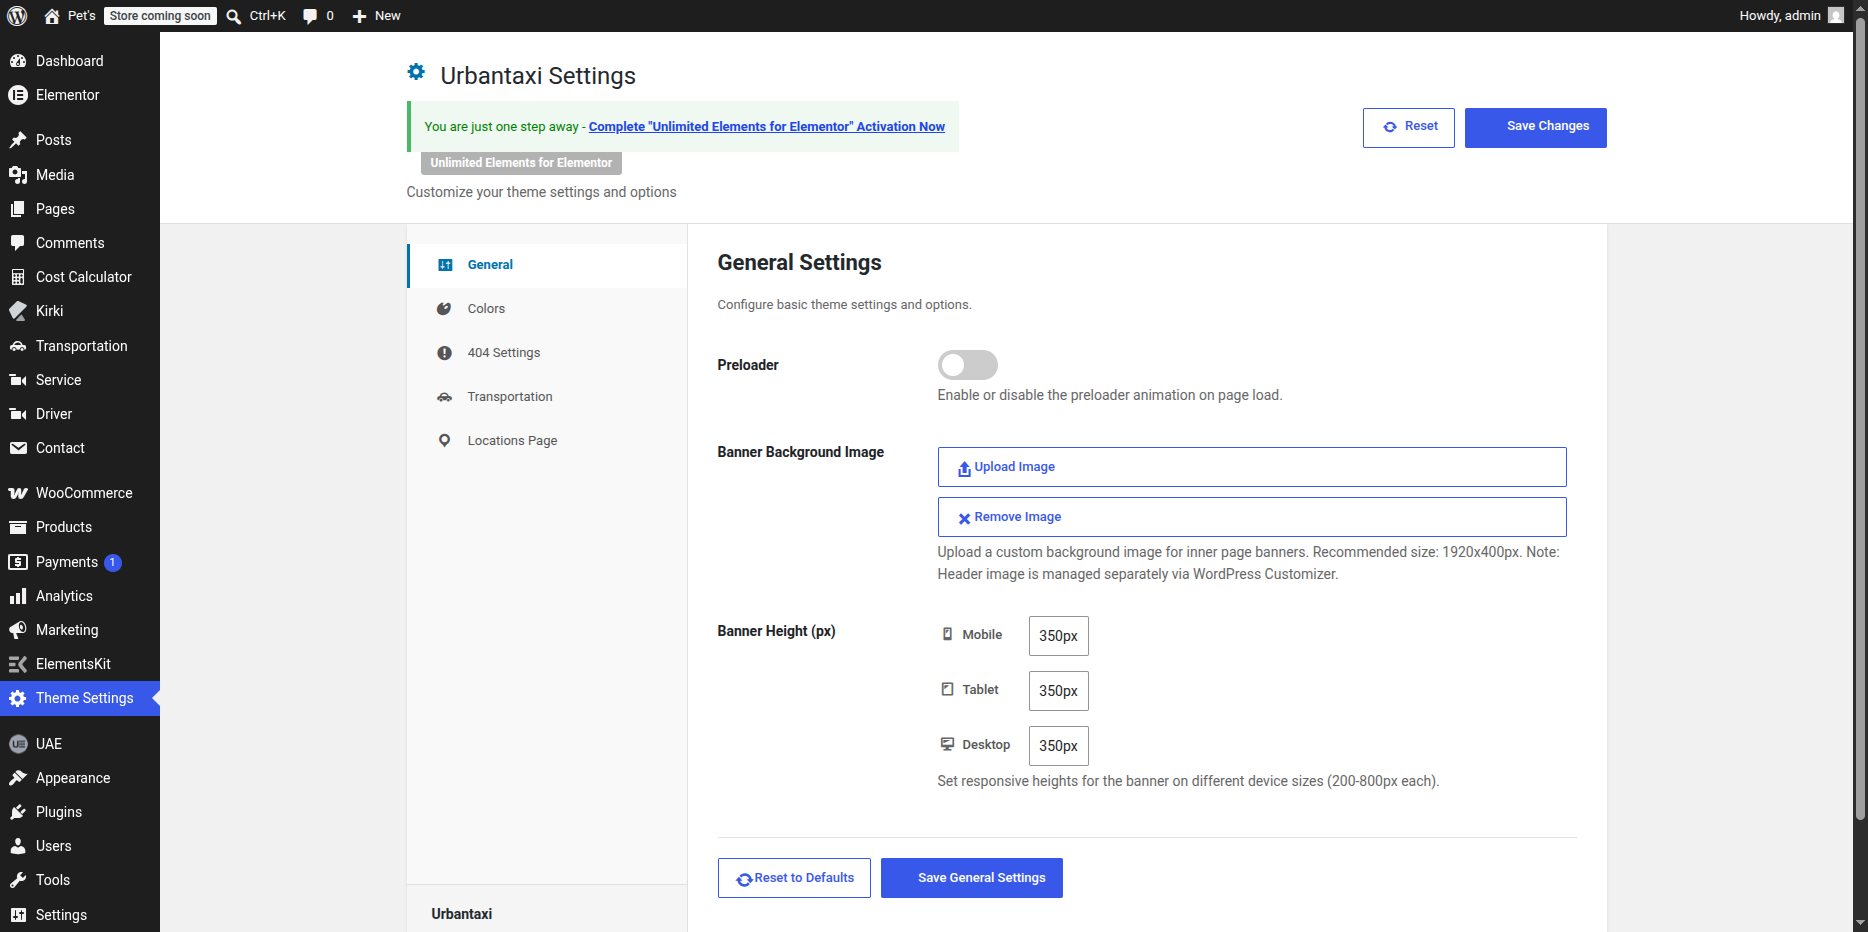Open the comments bubble icon in admin bar
The width and height of the screenshot is (1868, 932).
pos(310,16)
